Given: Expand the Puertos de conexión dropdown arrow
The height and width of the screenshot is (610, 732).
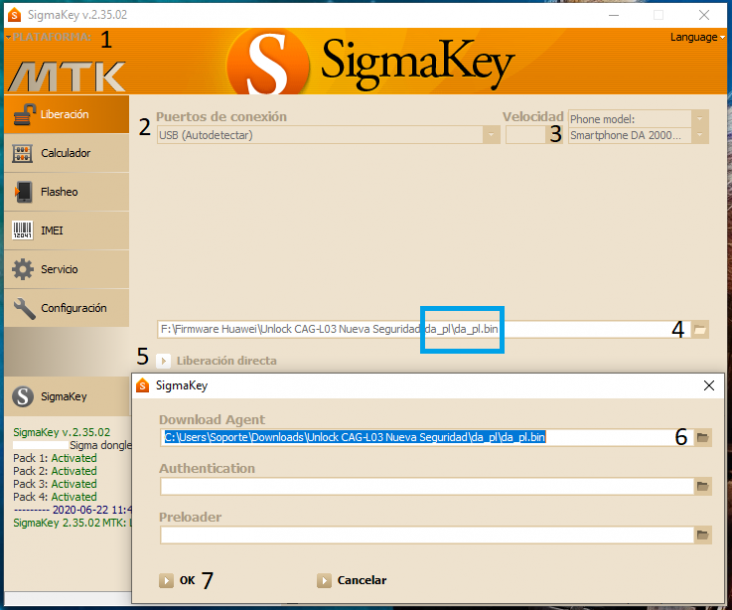Looking at the screenshot, I should pyautogui.click(x=491, y=135).
